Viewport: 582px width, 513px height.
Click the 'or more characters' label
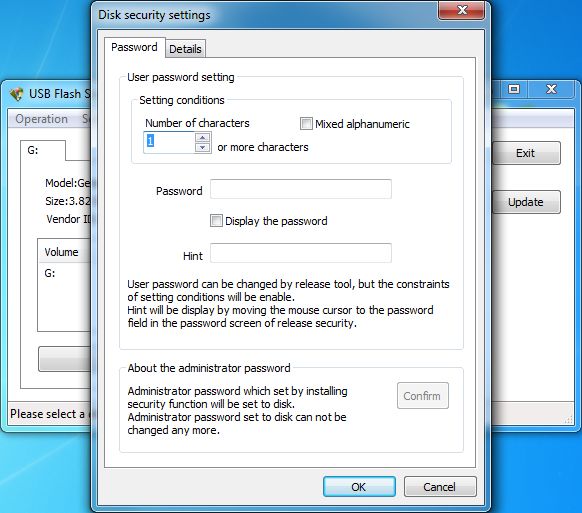point(263,147)
